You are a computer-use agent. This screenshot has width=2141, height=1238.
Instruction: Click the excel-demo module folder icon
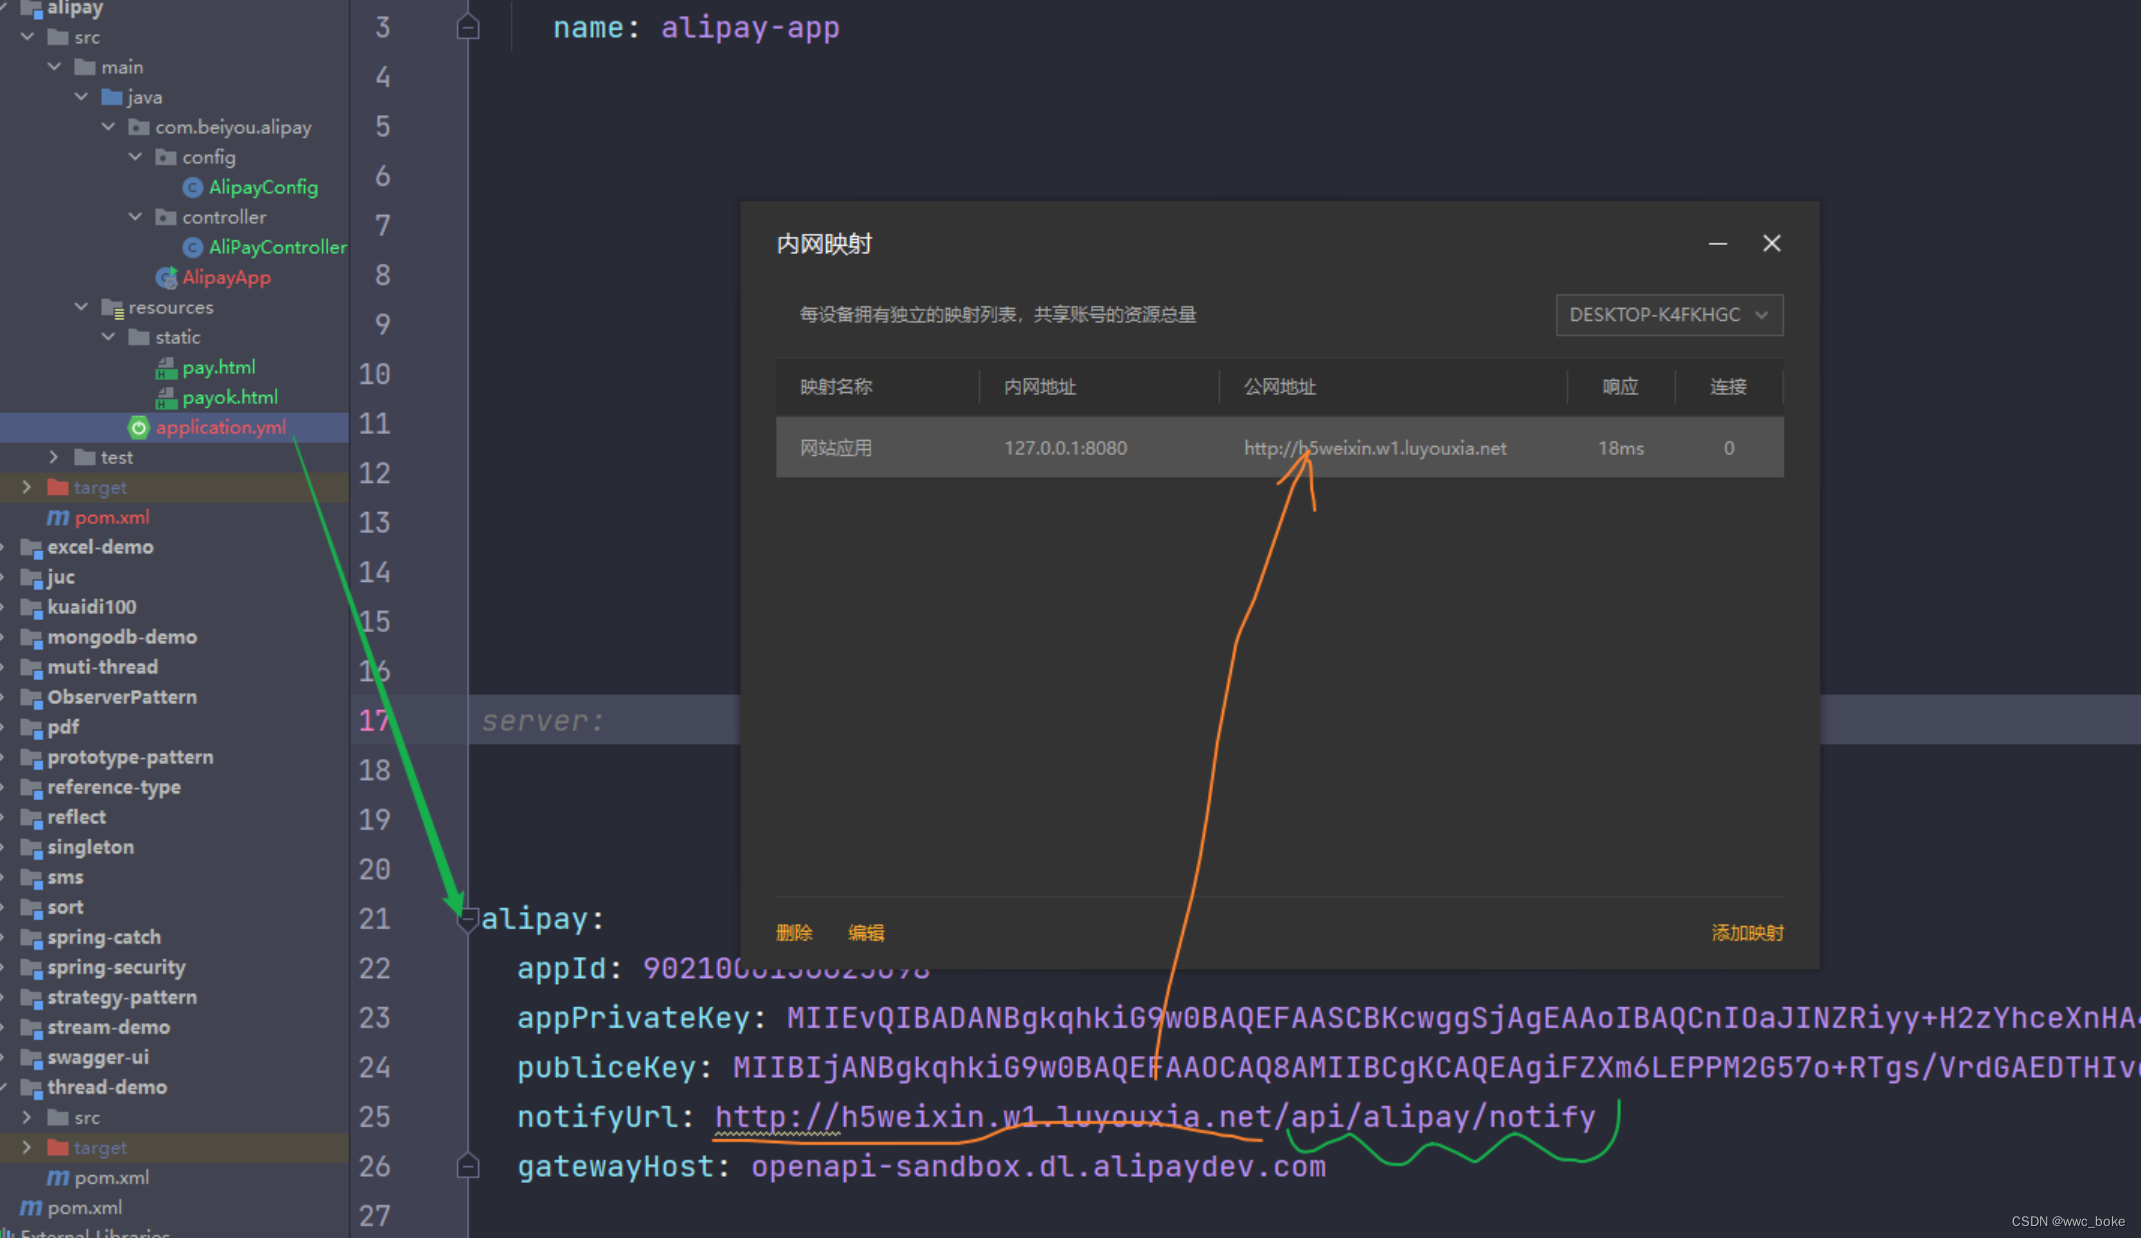[32, 547]
